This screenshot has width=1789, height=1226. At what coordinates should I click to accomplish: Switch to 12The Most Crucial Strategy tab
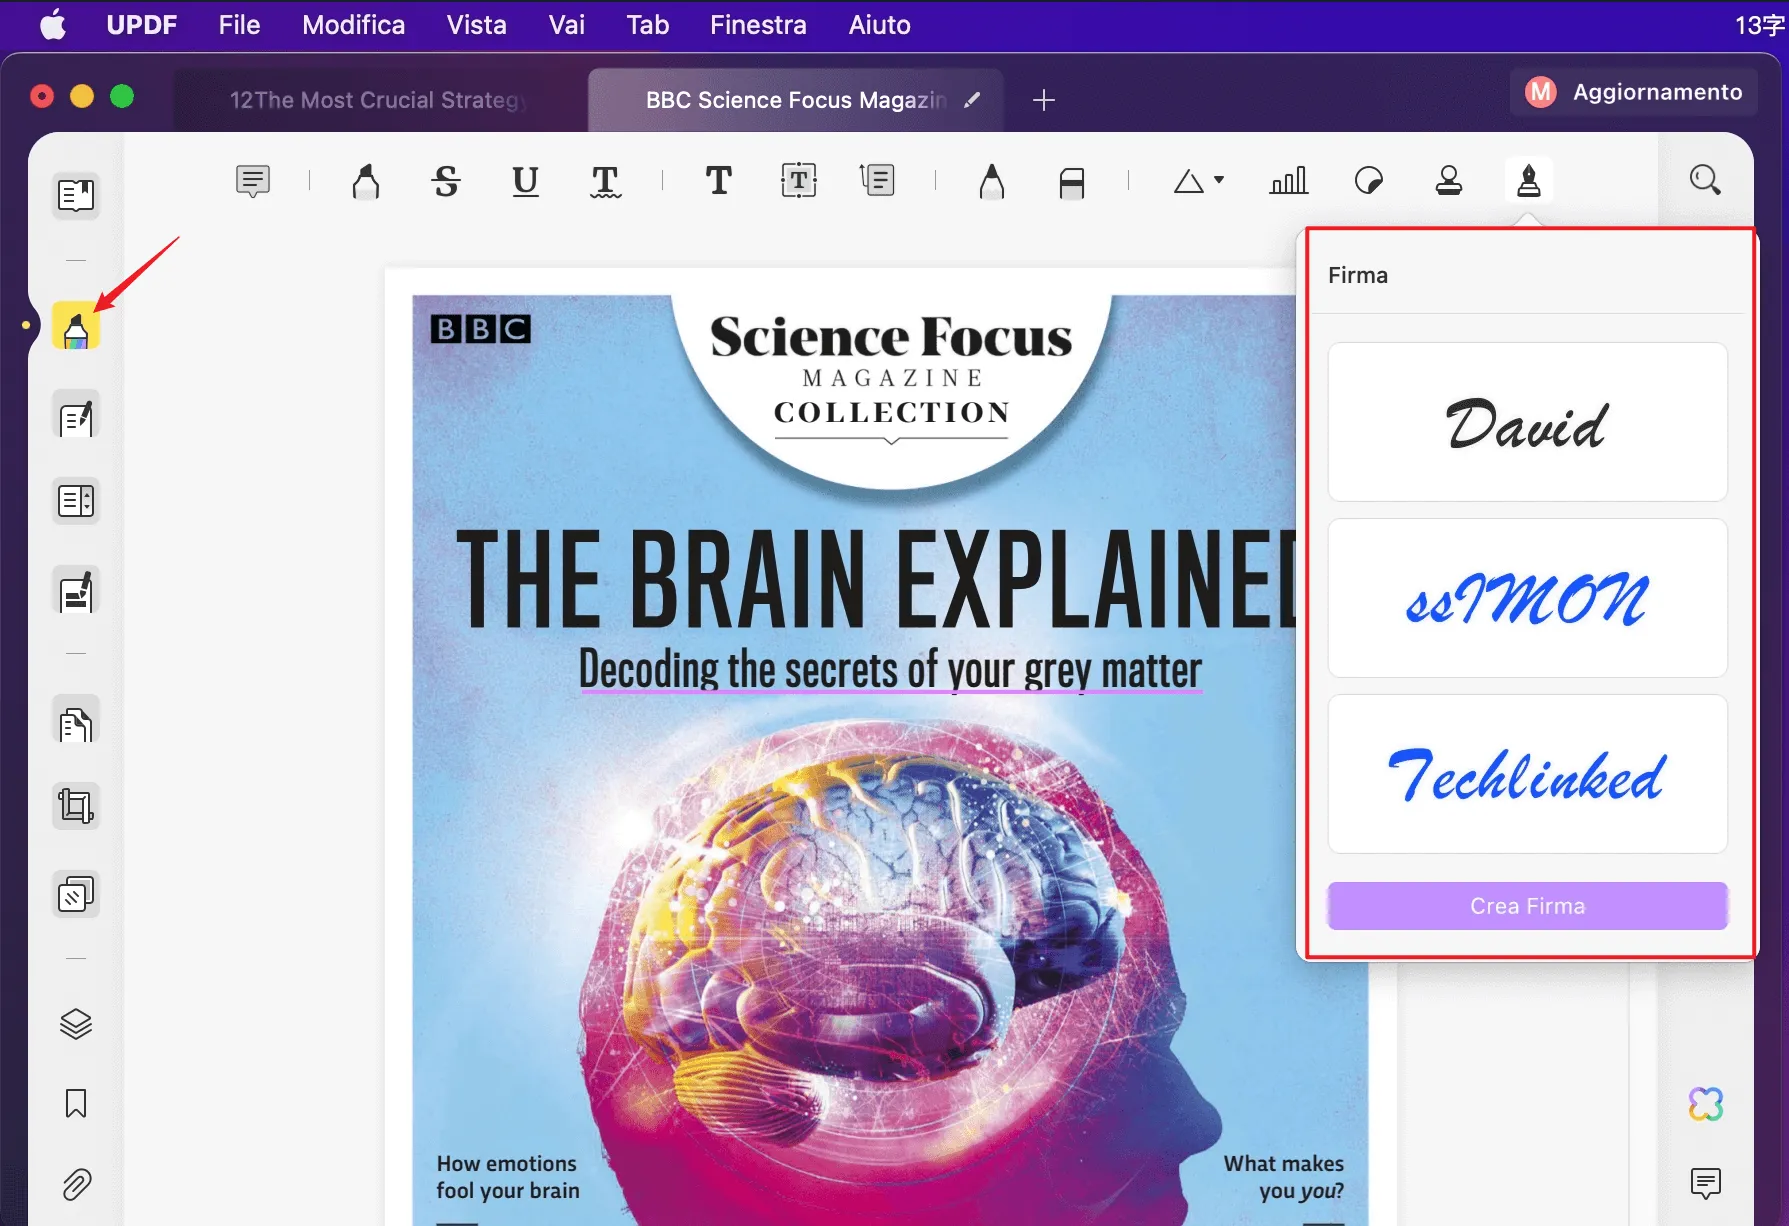click(x=380, y=100)
